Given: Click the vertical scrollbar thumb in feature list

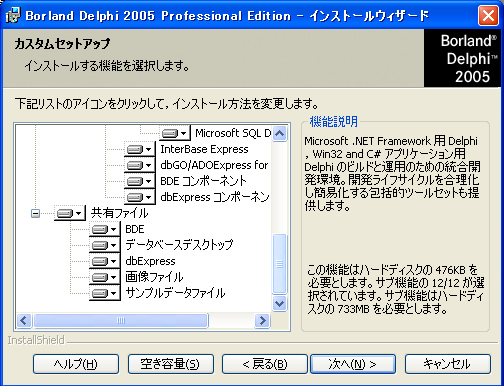Looking at the screenshot, I should [x=279, y=264].
